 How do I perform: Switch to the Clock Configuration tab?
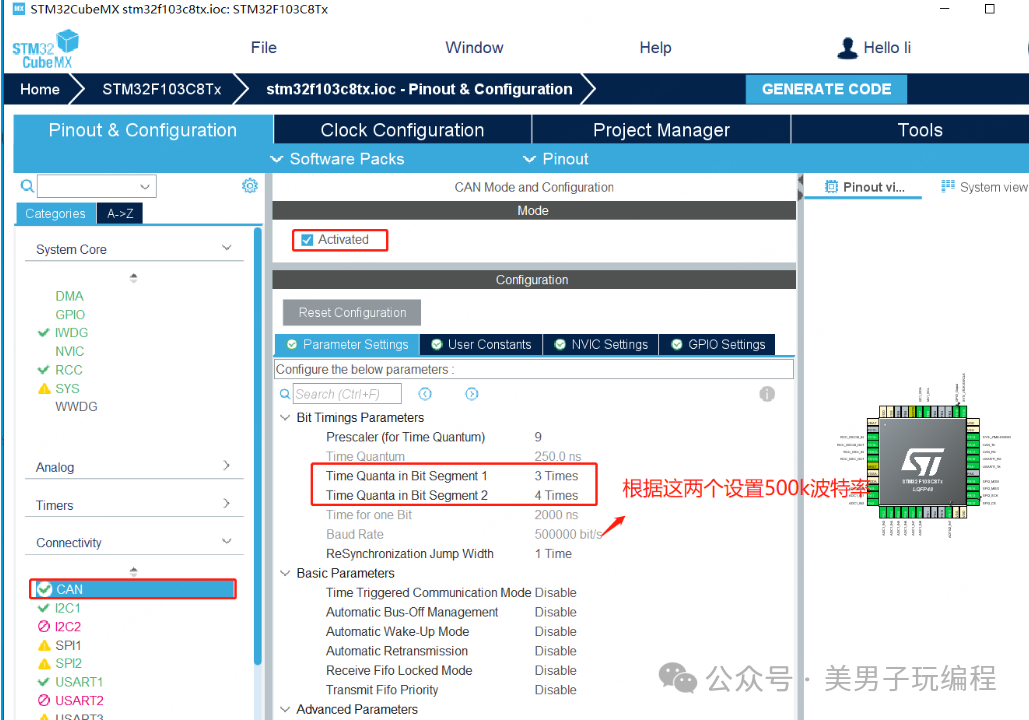click(402, 130)
